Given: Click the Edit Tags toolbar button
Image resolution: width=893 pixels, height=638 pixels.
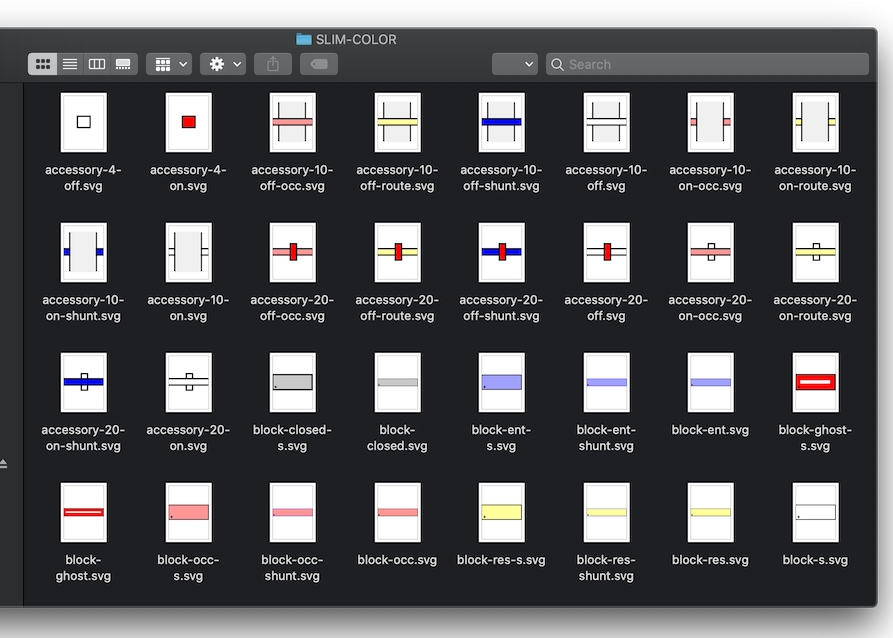Looking at the screenshot, I should 319,64.
